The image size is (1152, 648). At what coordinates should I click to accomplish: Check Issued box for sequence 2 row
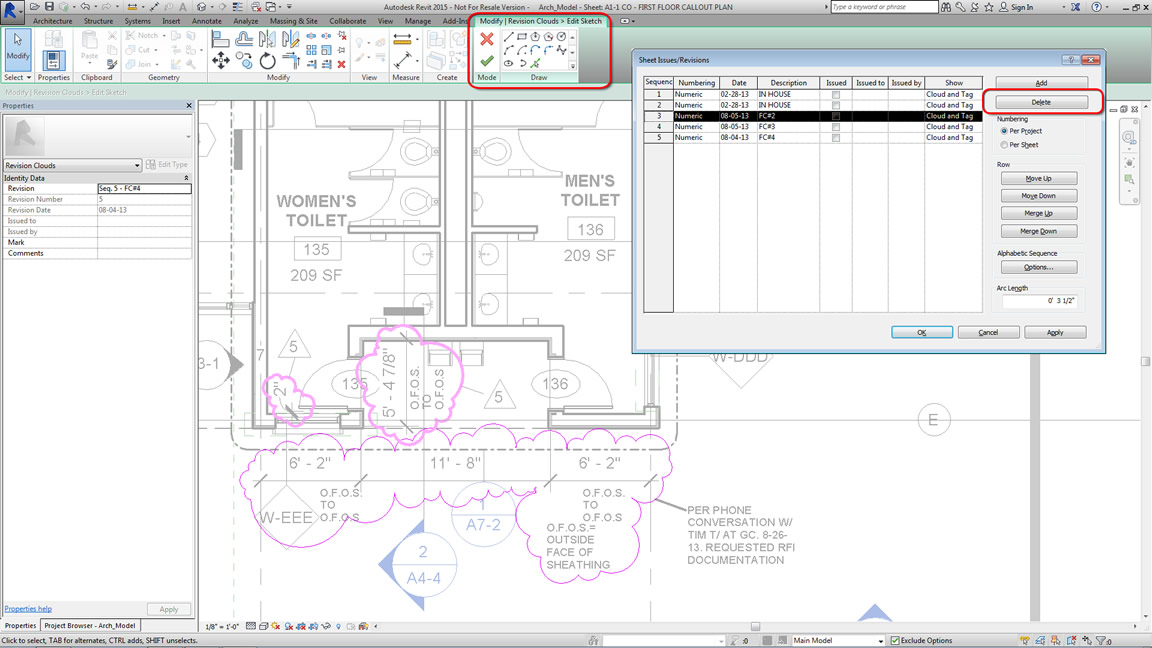point(835,106)
